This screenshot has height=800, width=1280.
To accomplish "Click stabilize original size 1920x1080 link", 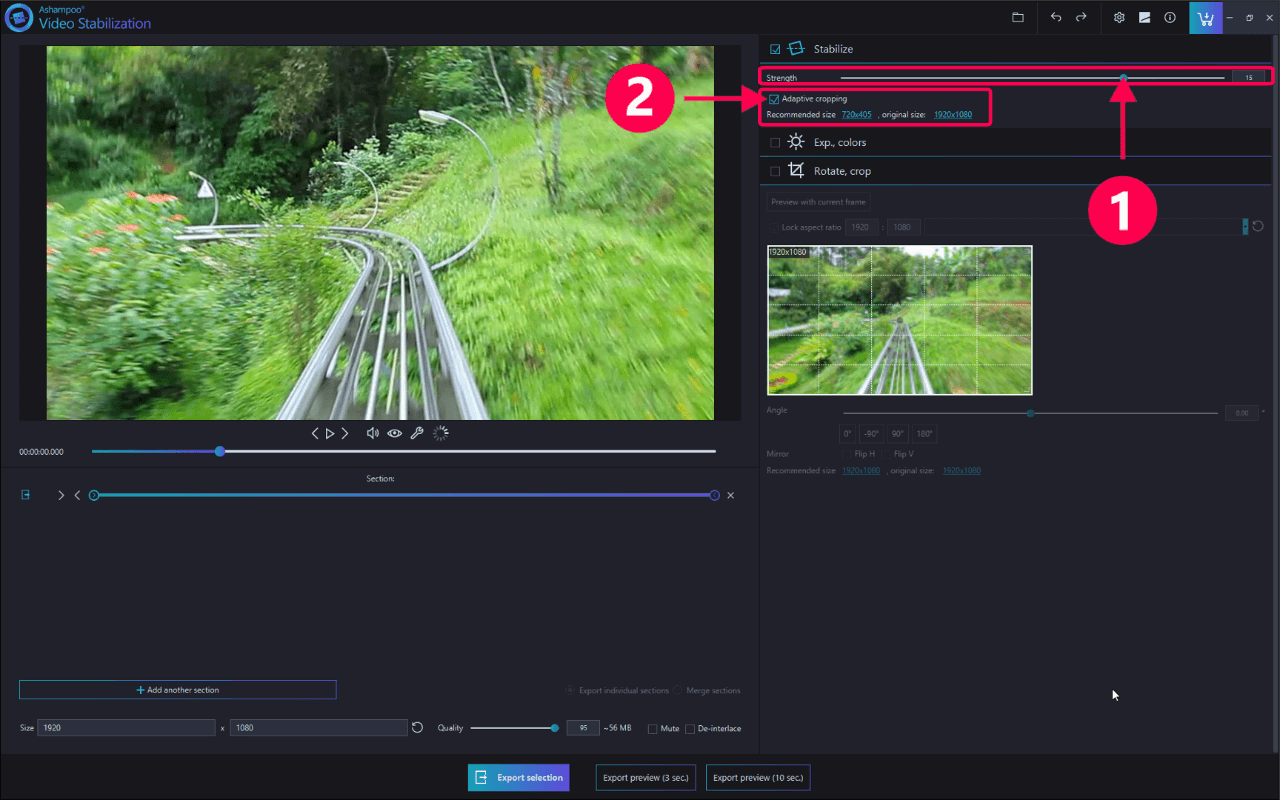I will [953, 115].
